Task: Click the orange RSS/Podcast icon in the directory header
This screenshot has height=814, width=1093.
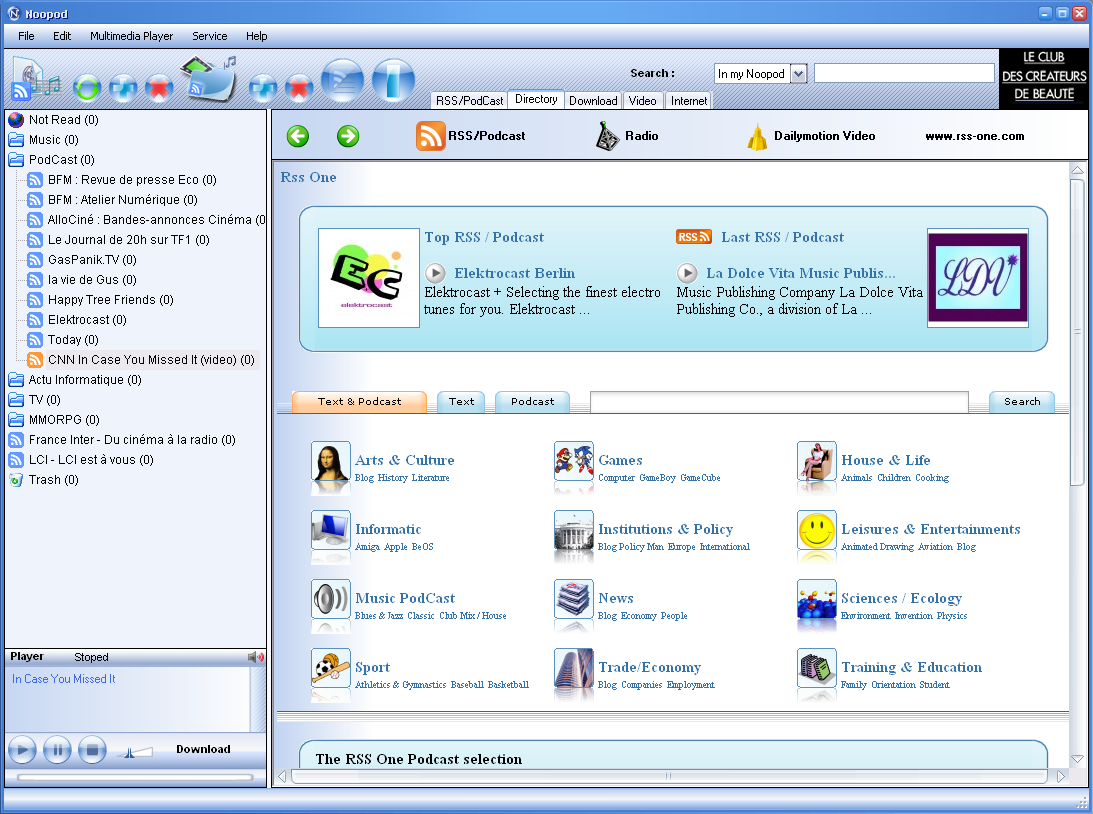Action: [x=430, y=136]
